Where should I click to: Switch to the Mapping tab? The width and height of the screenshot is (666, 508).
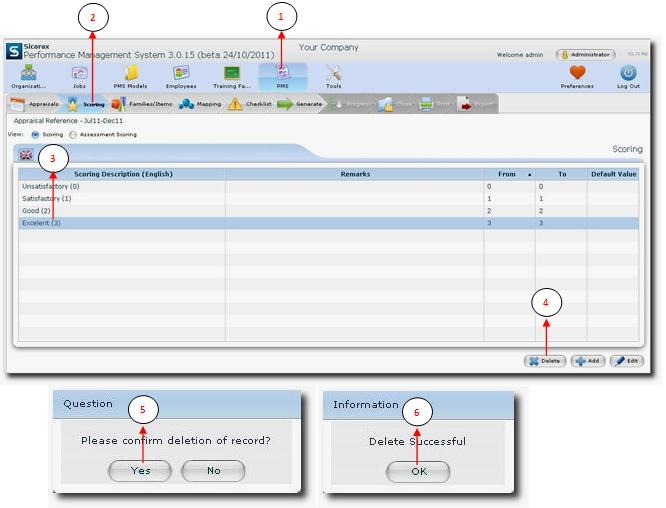tap(201, 104)
